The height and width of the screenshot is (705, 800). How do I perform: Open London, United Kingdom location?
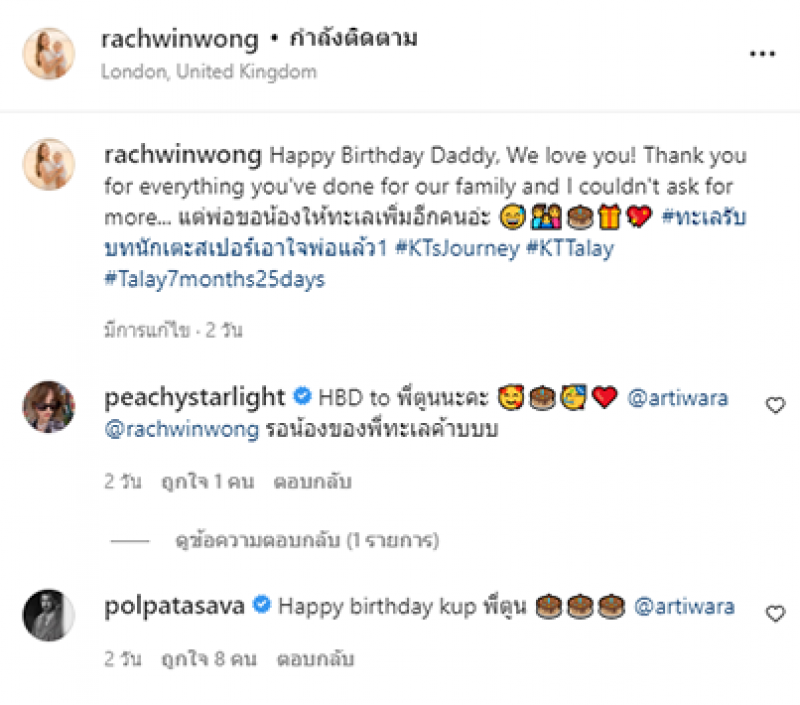coord(209,71)
